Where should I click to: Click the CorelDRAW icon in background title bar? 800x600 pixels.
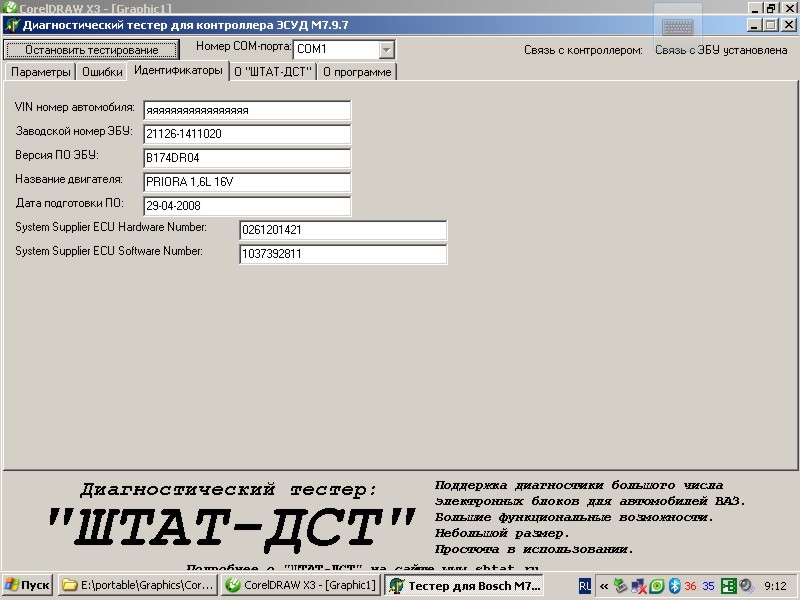(10, 7)
